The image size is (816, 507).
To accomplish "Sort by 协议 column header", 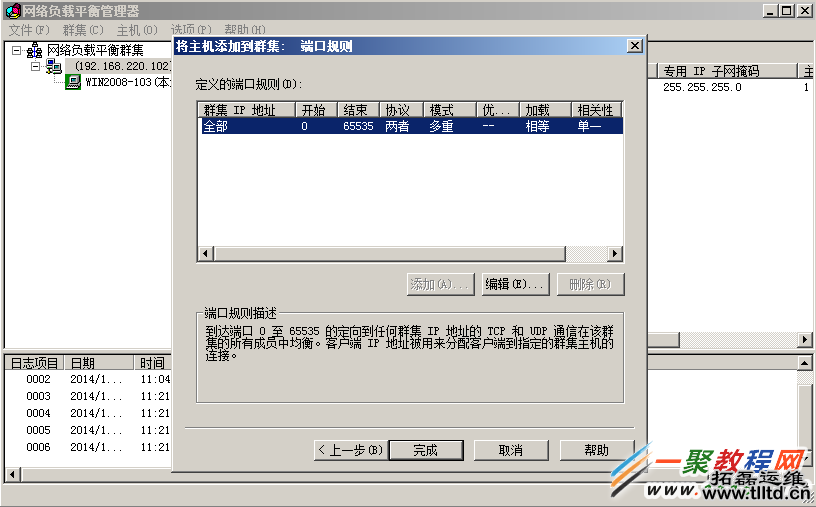I will pos(401,110).
